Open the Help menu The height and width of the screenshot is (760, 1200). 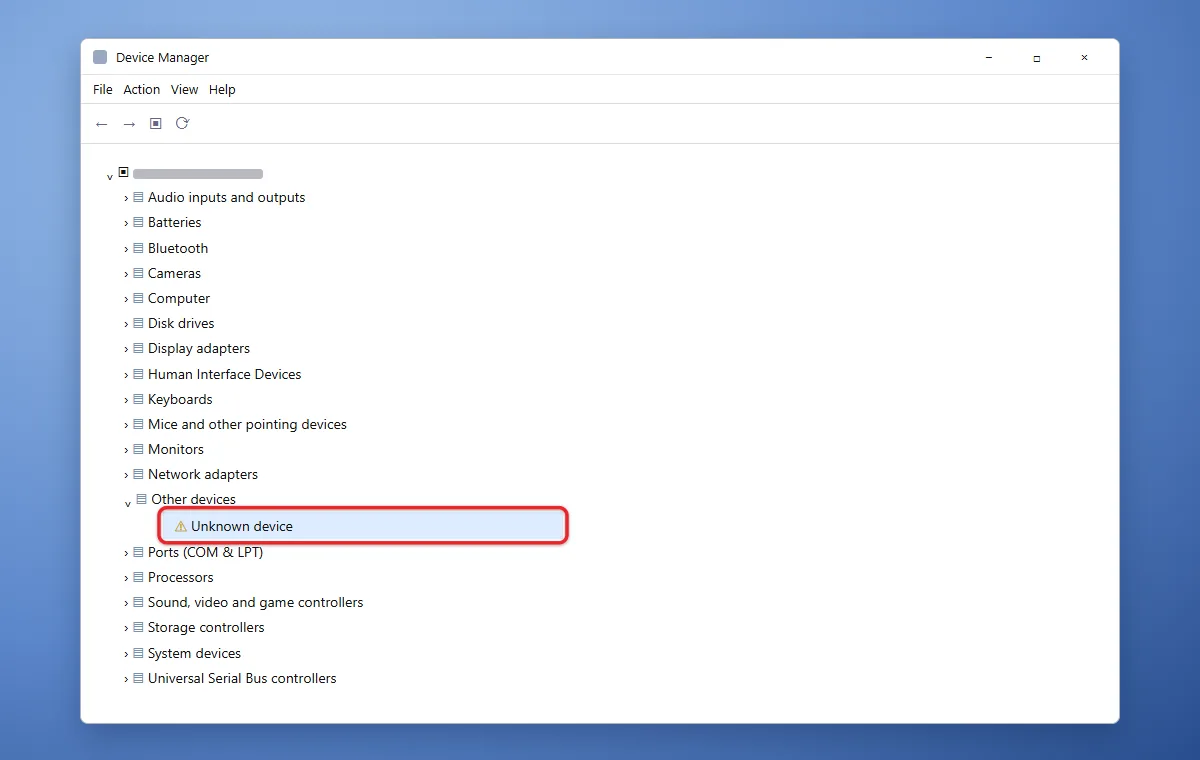222,90
